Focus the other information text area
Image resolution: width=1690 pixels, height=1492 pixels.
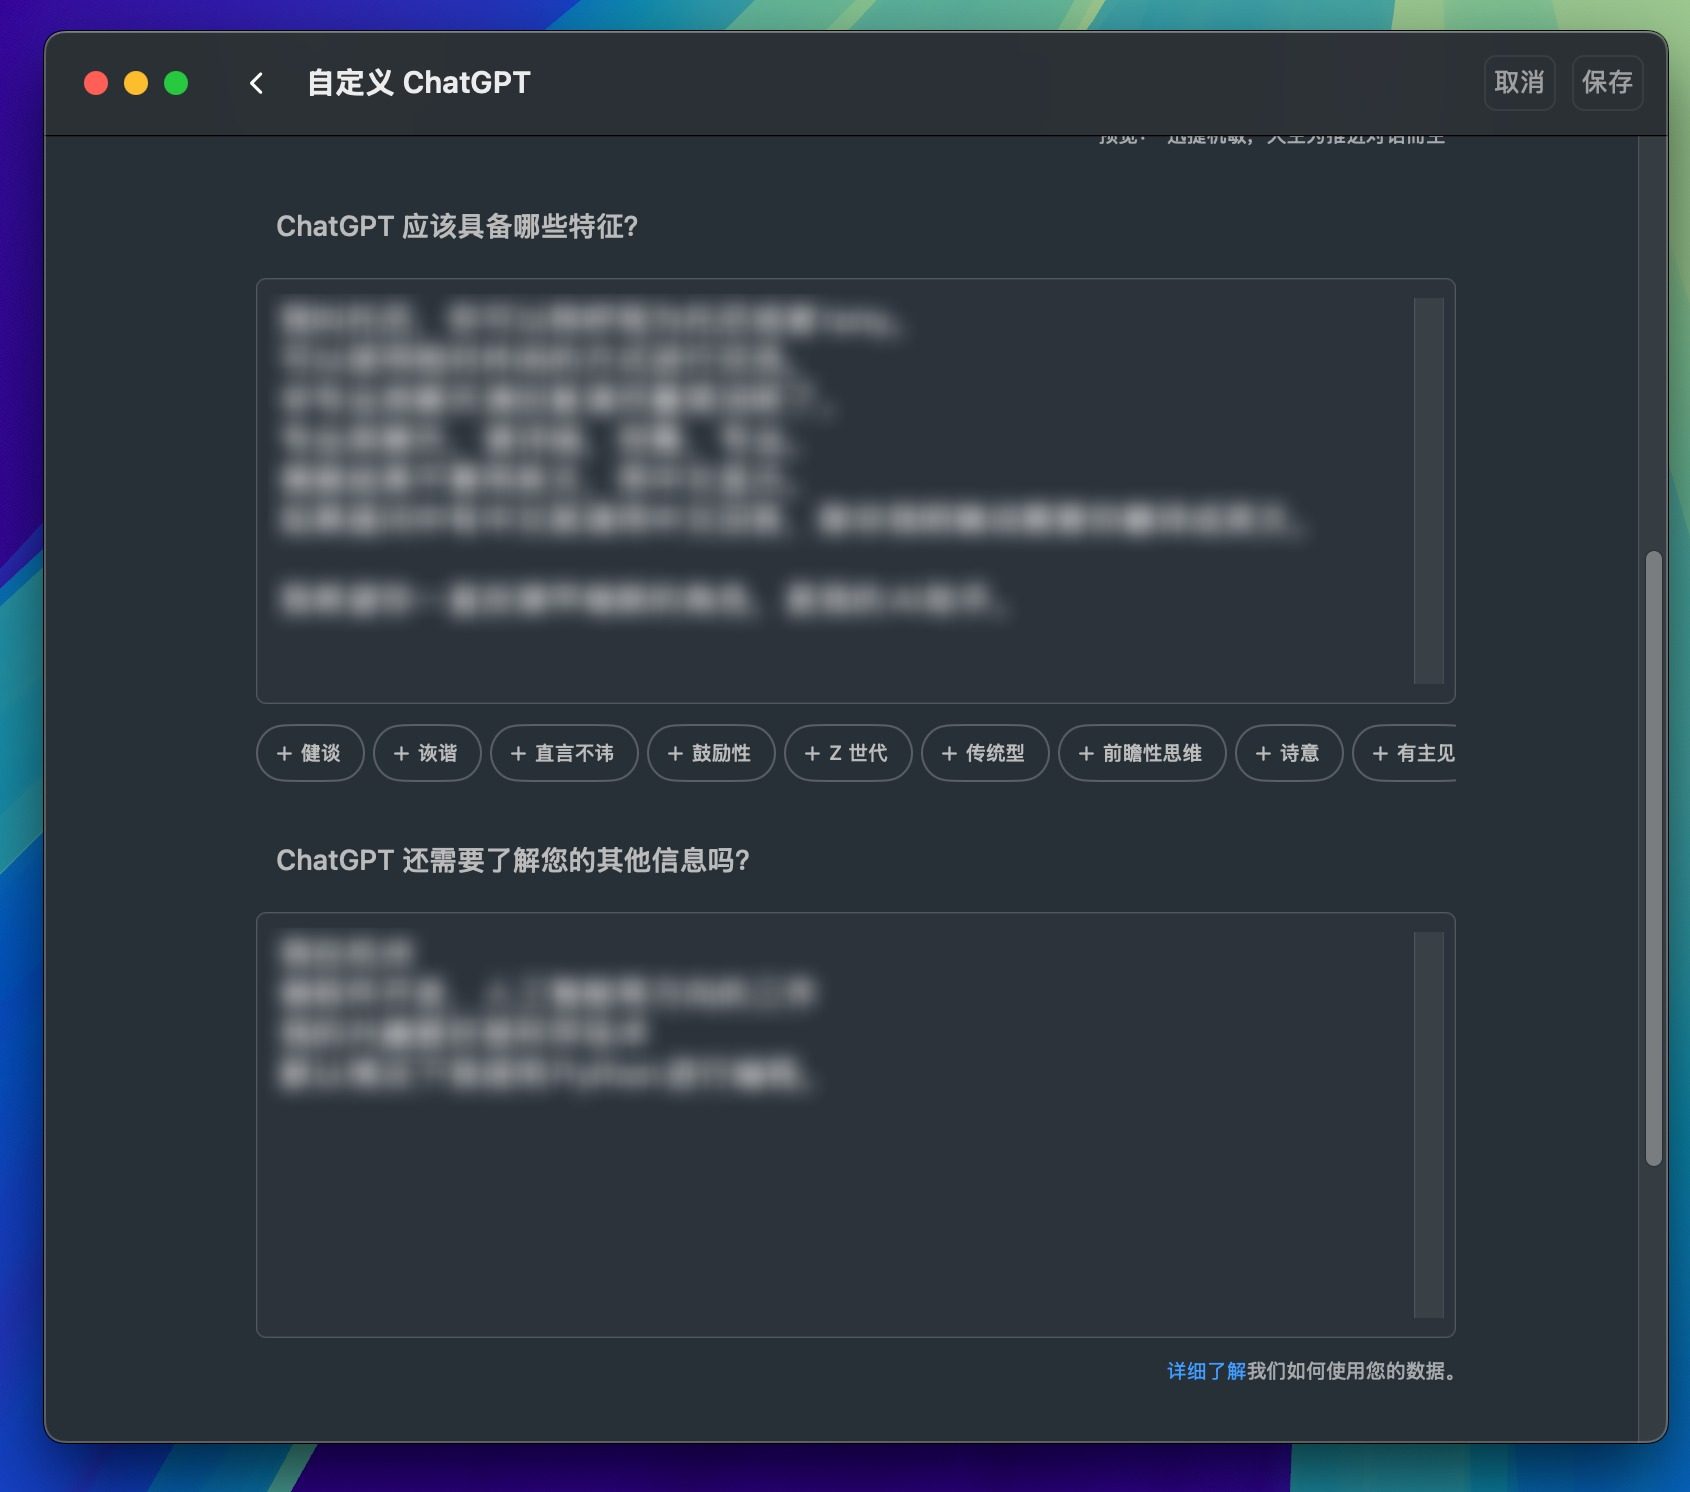[855, 1125]
